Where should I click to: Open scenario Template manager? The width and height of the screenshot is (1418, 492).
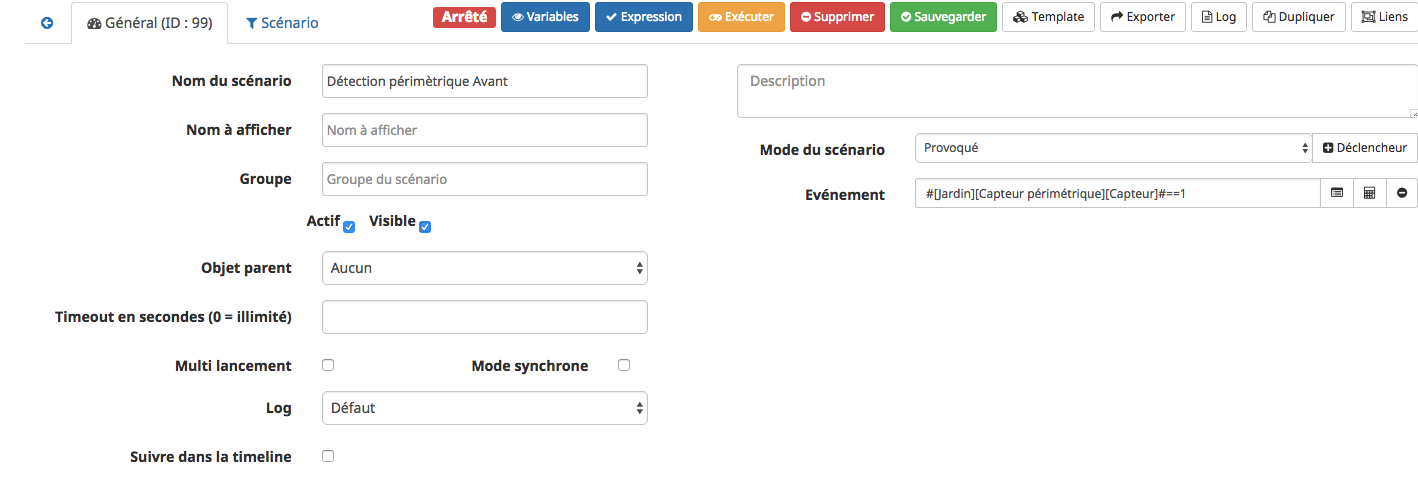(x=1048, y=17)
